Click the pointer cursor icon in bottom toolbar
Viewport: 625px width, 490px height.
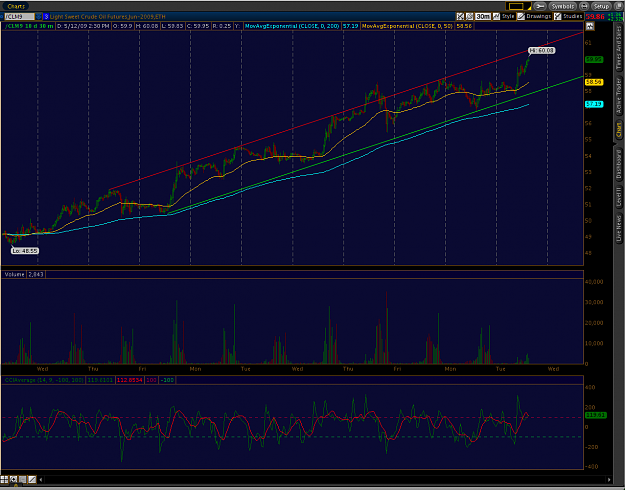pyautogui.click(x=13, y=480)
